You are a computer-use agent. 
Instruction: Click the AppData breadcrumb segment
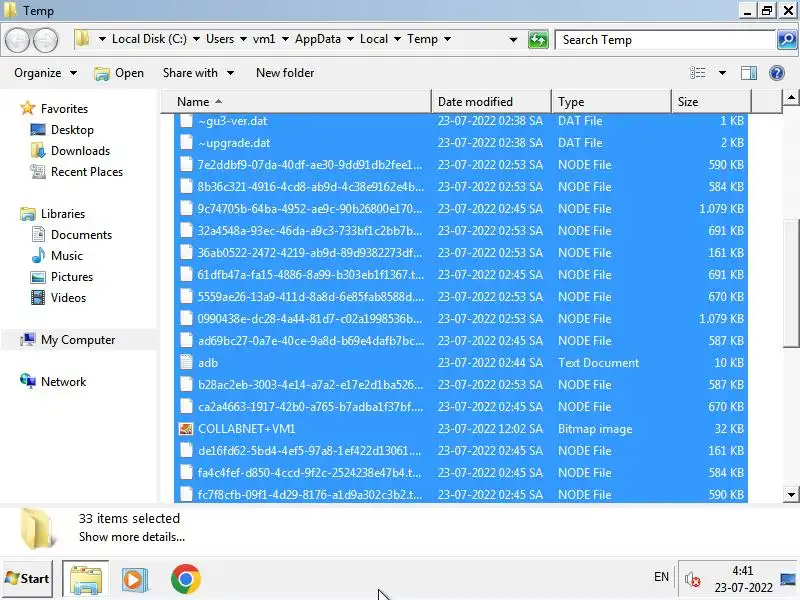317,39
